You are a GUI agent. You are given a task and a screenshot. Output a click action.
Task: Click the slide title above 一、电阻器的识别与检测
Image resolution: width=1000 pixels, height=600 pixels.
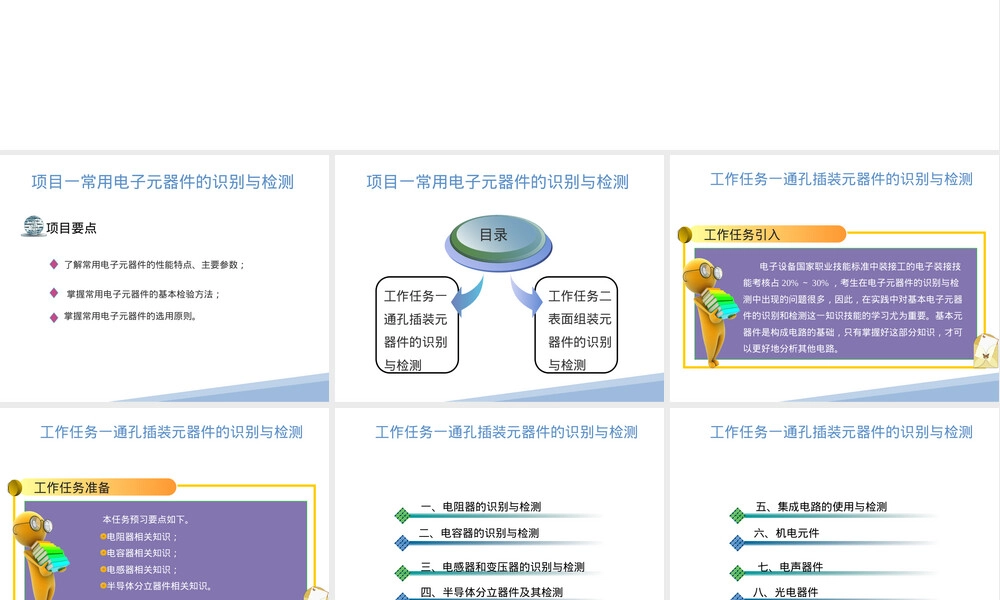[x=506, y=432]
